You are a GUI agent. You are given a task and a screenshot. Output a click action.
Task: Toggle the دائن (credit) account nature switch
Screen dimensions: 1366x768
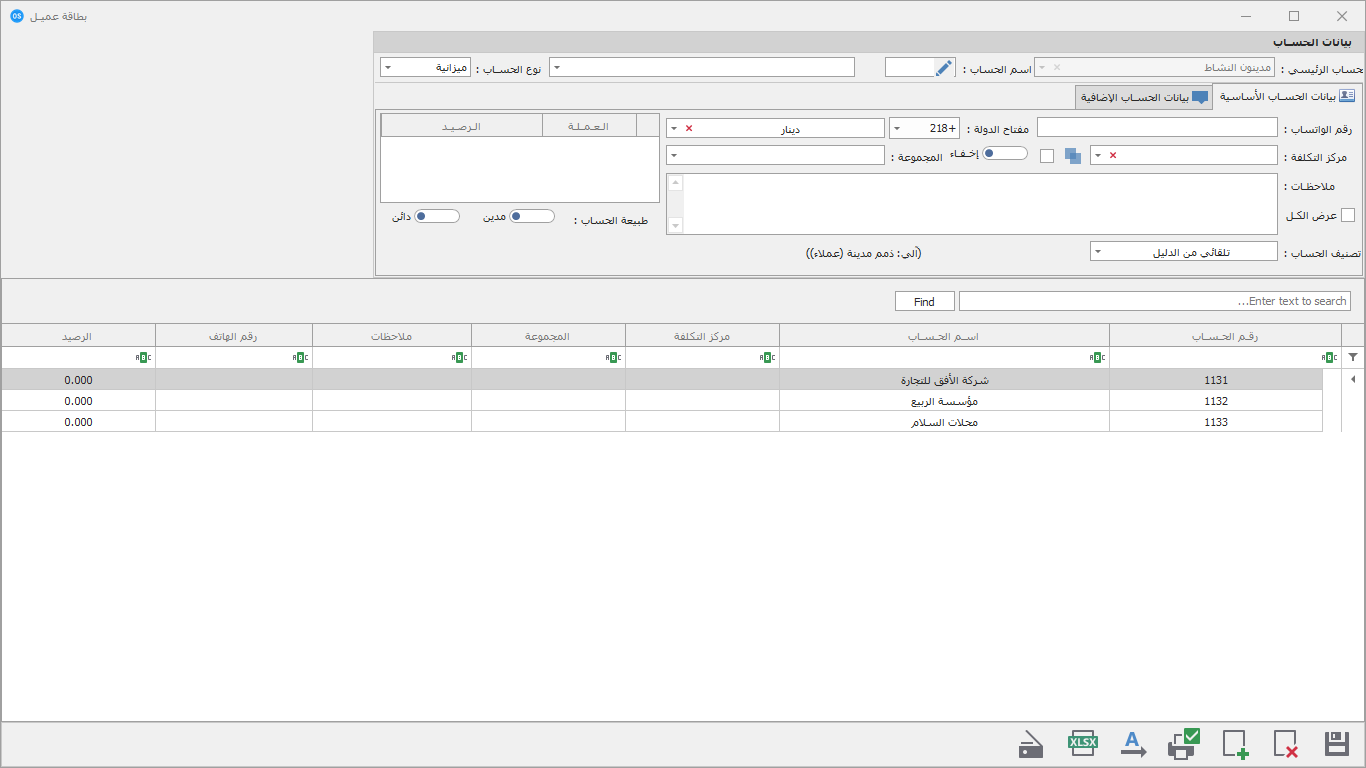437,216
